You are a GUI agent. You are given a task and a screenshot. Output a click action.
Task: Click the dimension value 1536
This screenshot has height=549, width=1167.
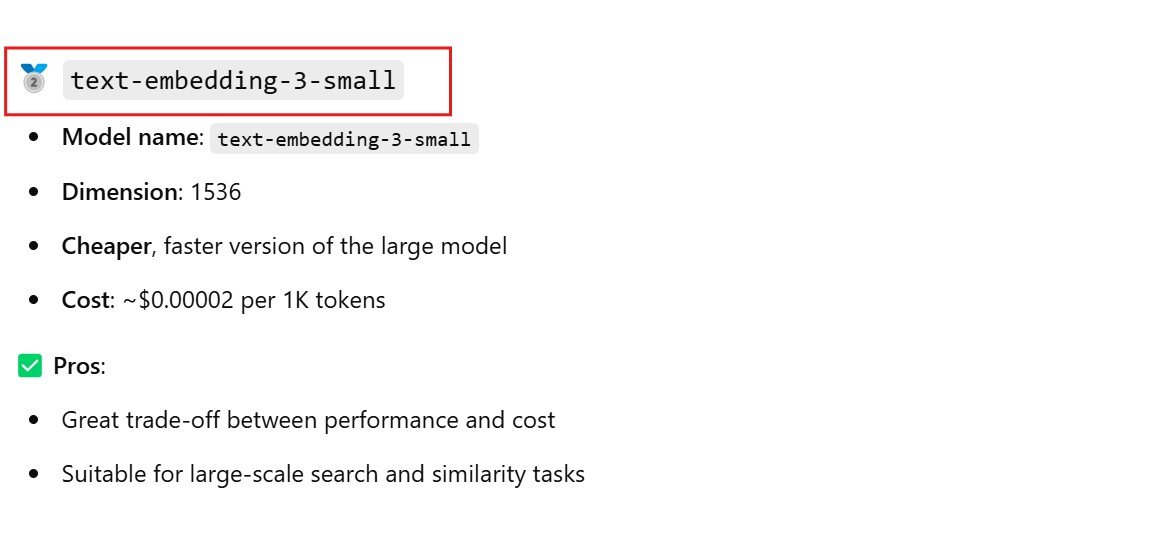(216, 192)
